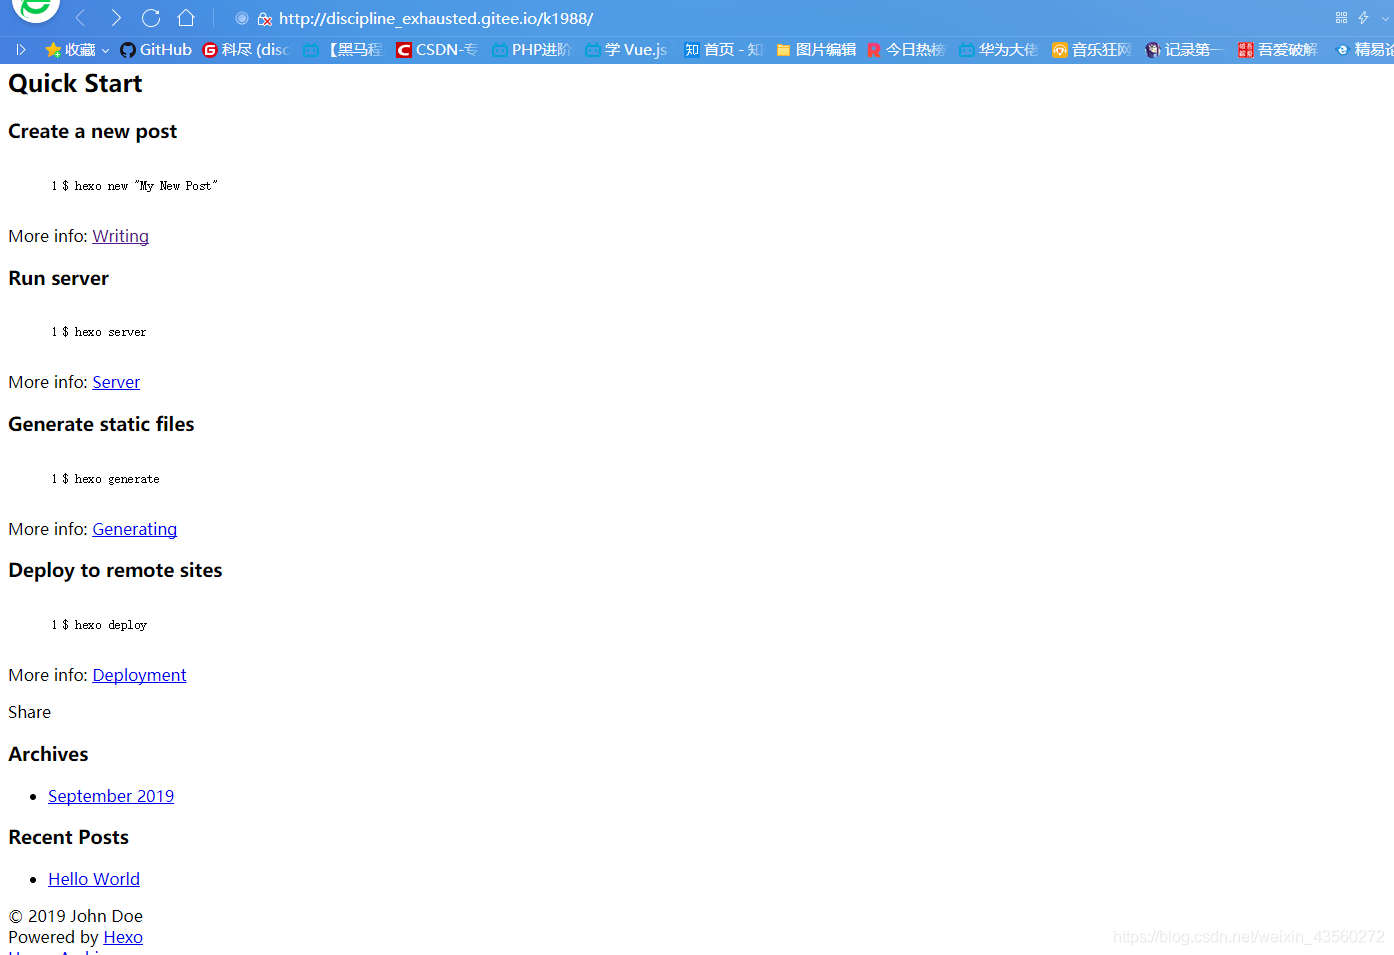Viewport: 1394px width, 955px height.
Task: Open the 收藏 favorites star menu
Action: click(77, 49)
